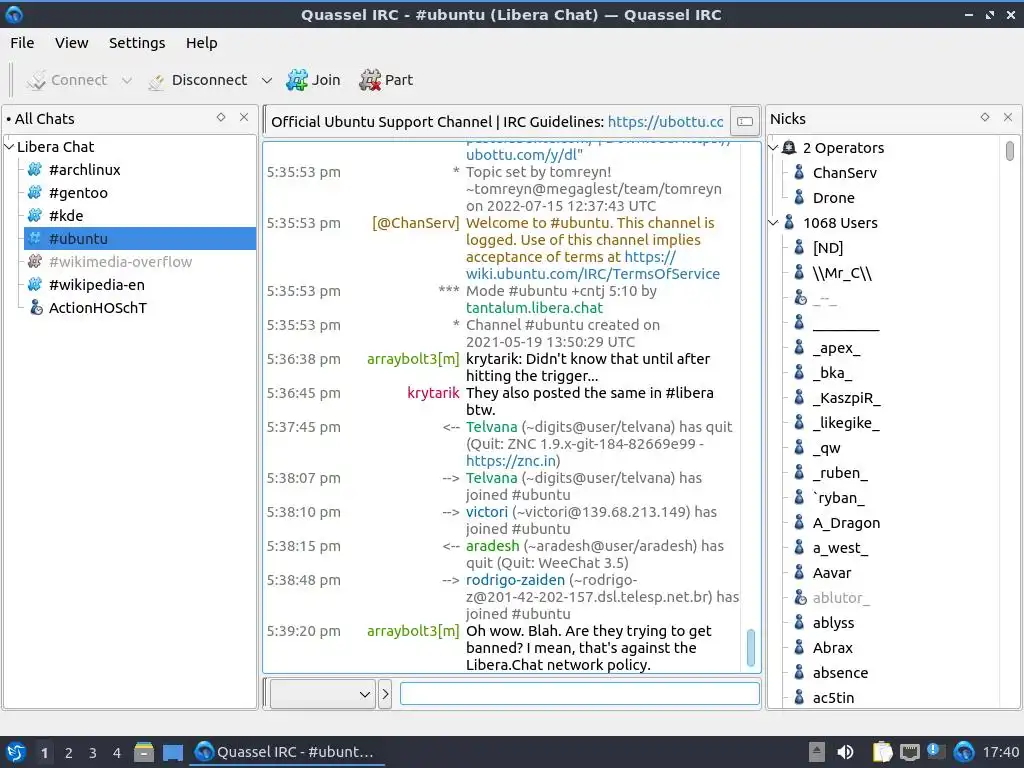Select _bka_ user in Nicks list
Screen dimensions: 1024x768
click(x=832, y=373)
